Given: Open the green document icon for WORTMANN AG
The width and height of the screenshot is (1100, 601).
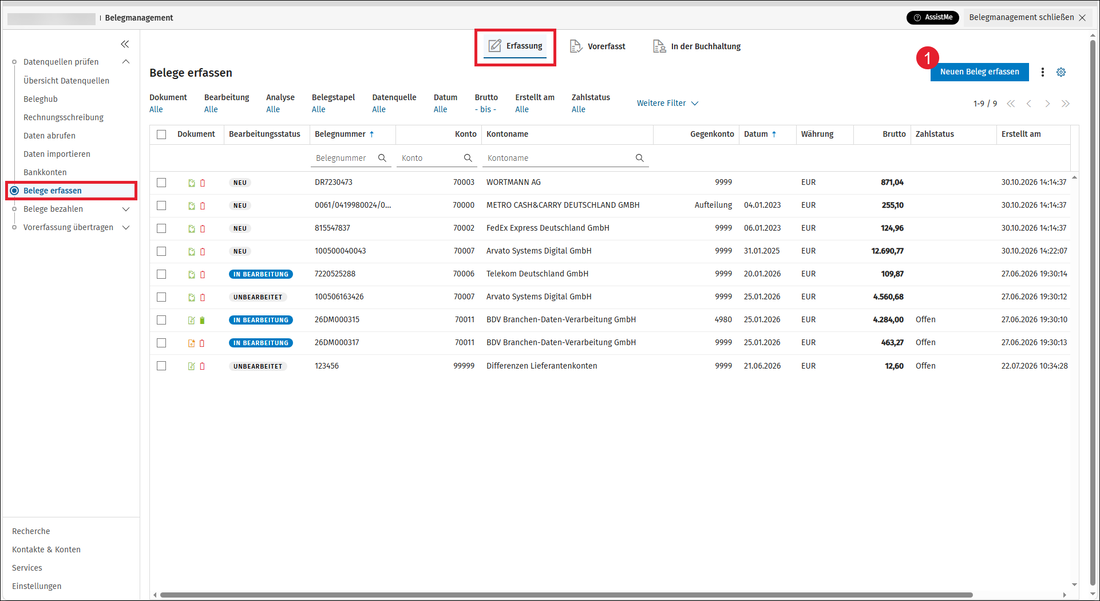Looking at the screenshot, I should pos(192,183).
